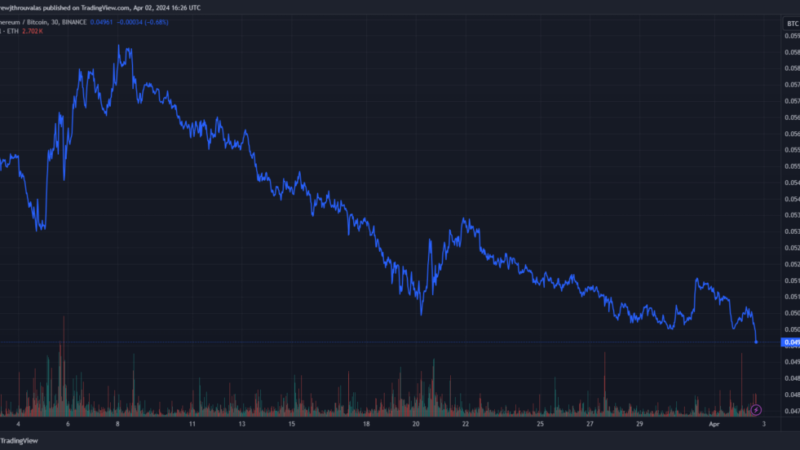
Task: Click the blue dot ending the price line
Action: (756, 342)
